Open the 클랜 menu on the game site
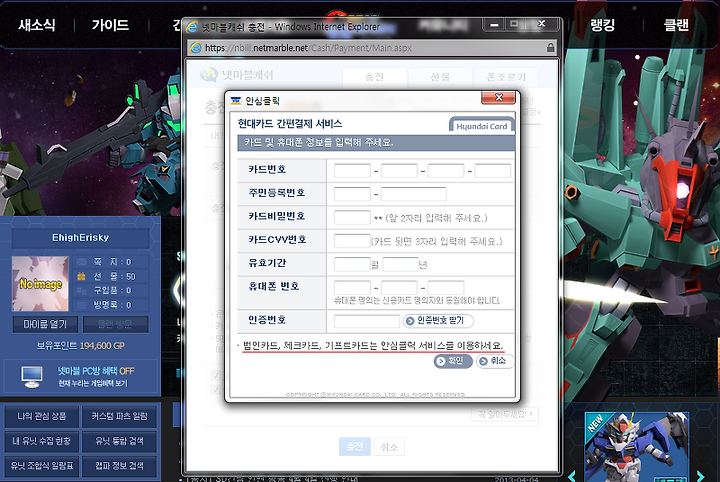The height and width of the screenshot is (482, 720). pyautogui.click(x=676, y=25)
